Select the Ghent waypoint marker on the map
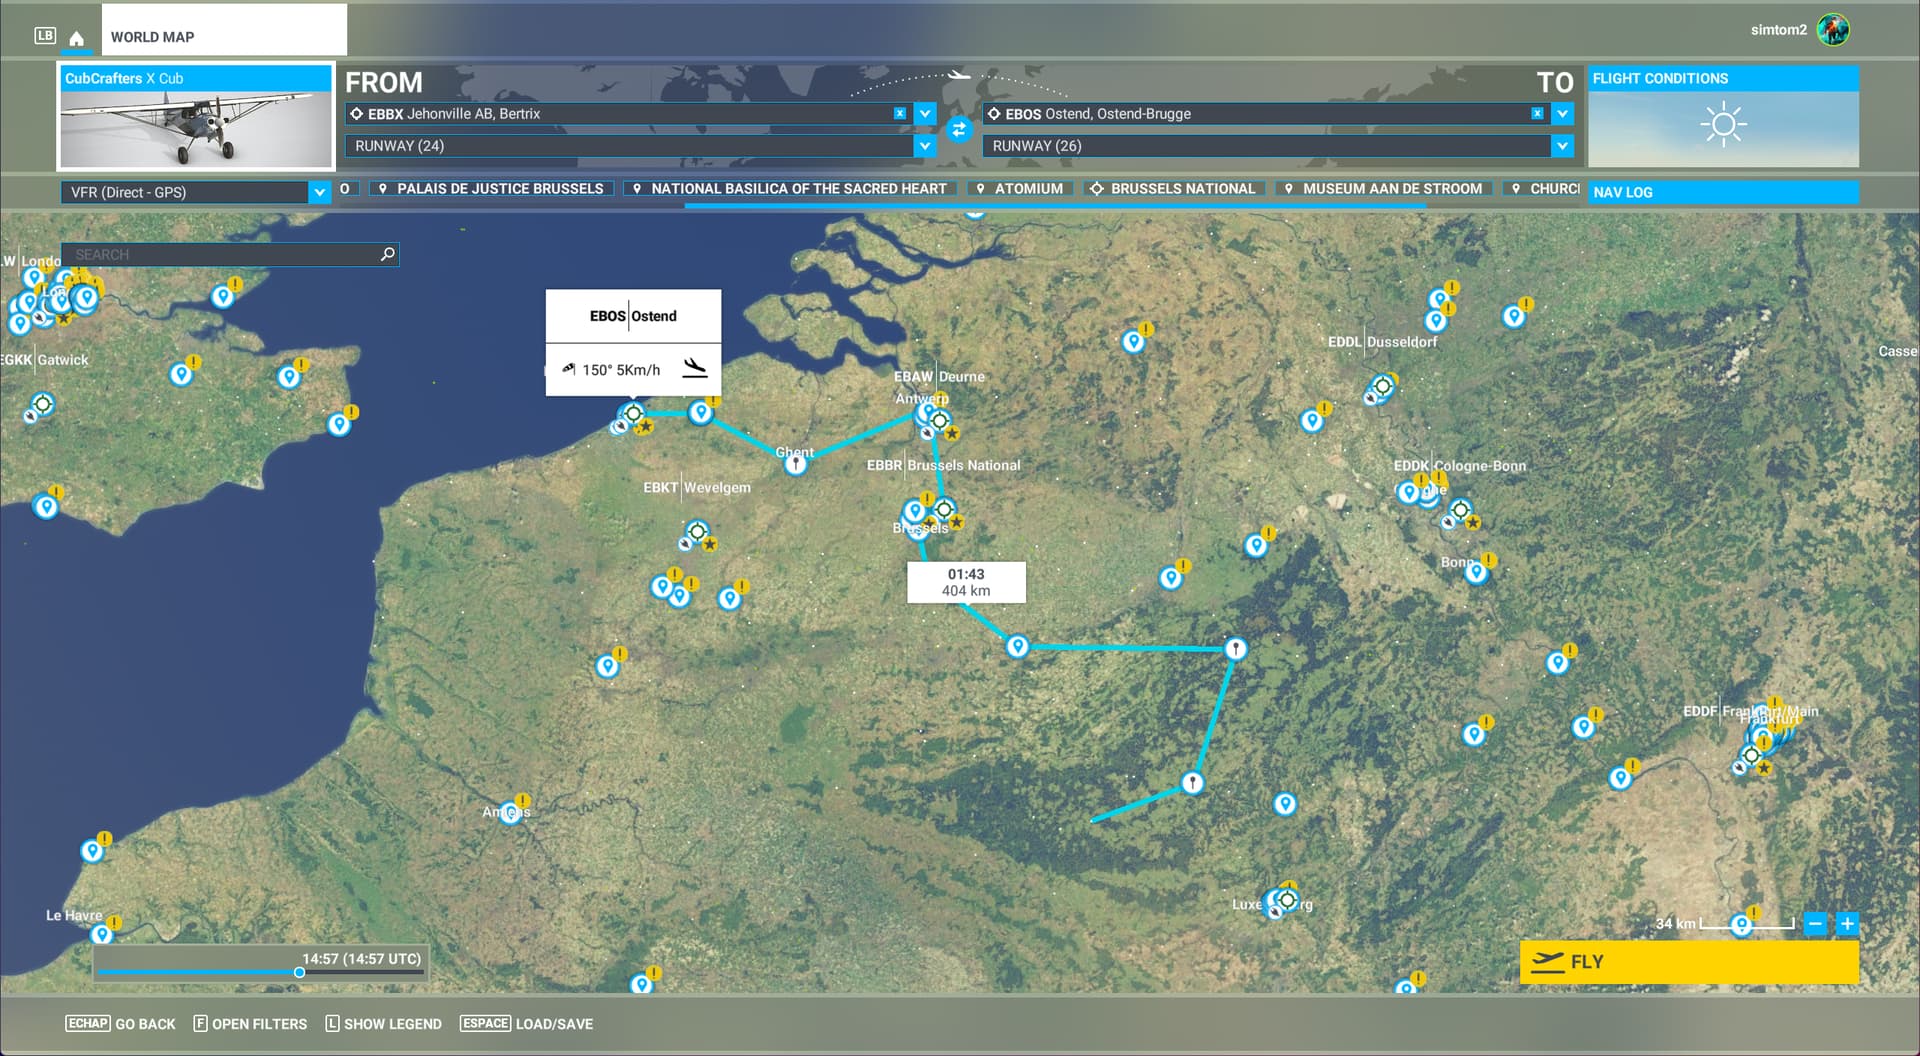The width and height of the screenshot is (1920, 1056). pos(795,464)
